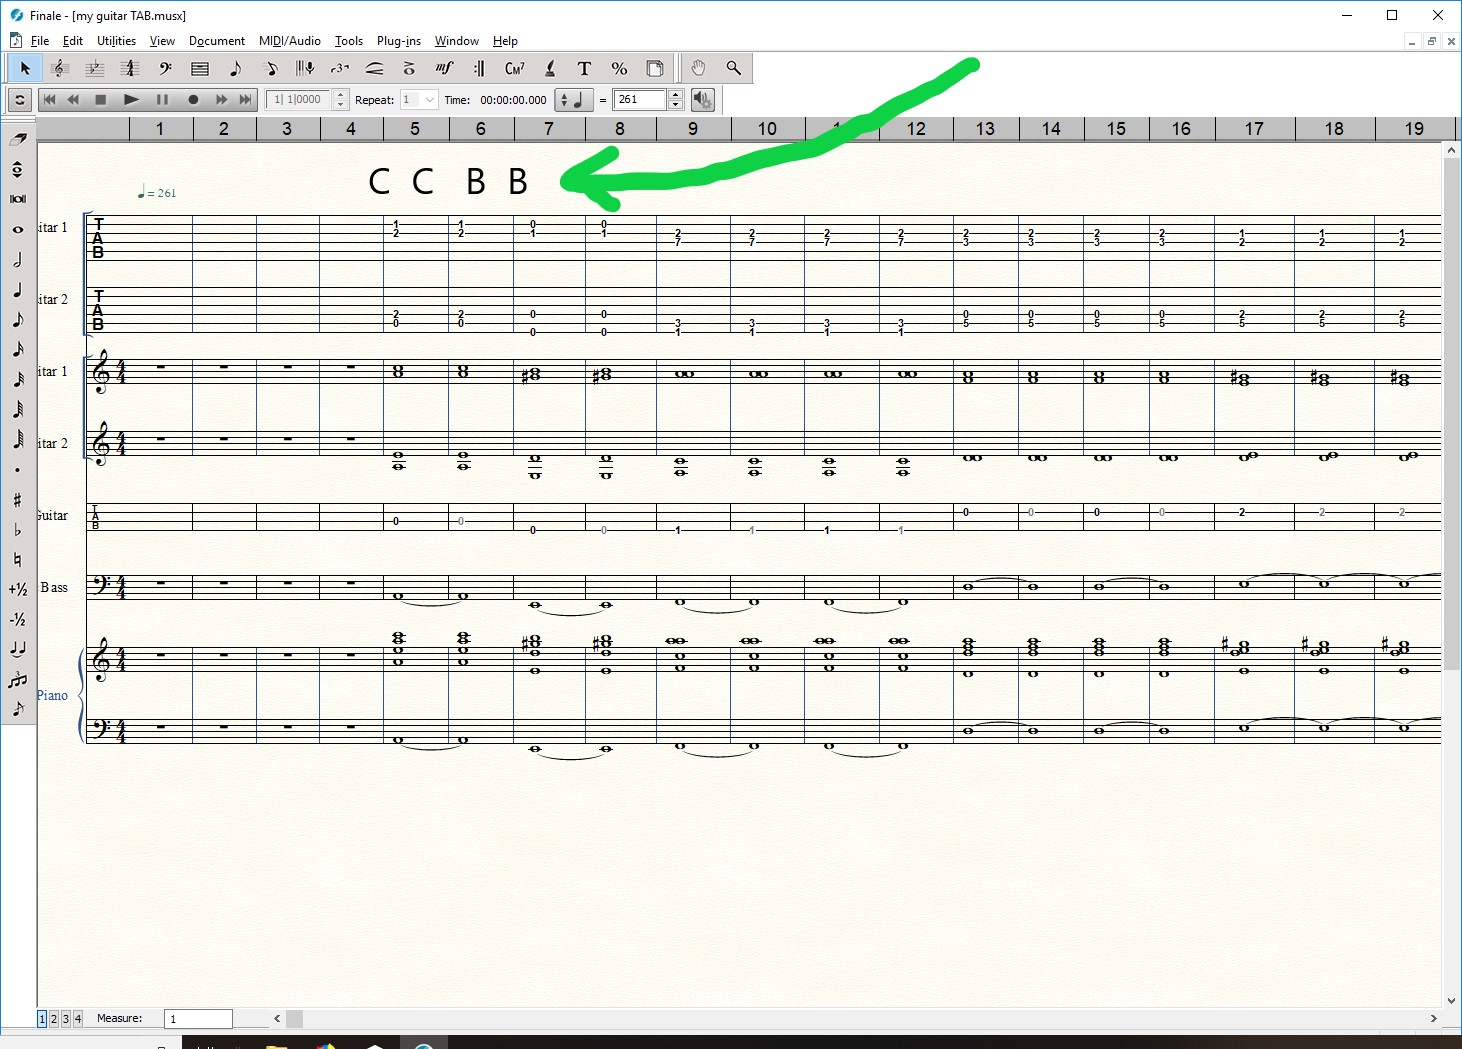The width and height of the screenshot is (1462, 1049).
Task: Activate the Hand Grabber tool
Action: [x=698, y=68]
